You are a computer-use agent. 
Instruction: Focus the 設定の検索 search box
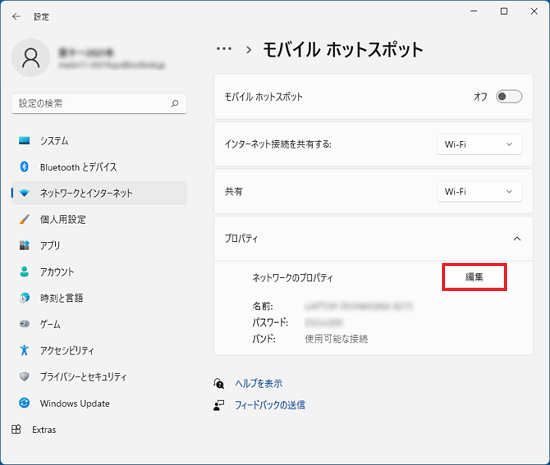[99, 103]
